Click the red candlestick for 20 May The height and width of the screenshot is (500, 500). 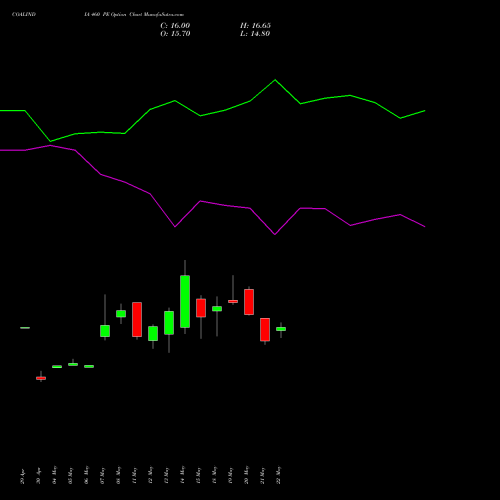tap(249, 302)
